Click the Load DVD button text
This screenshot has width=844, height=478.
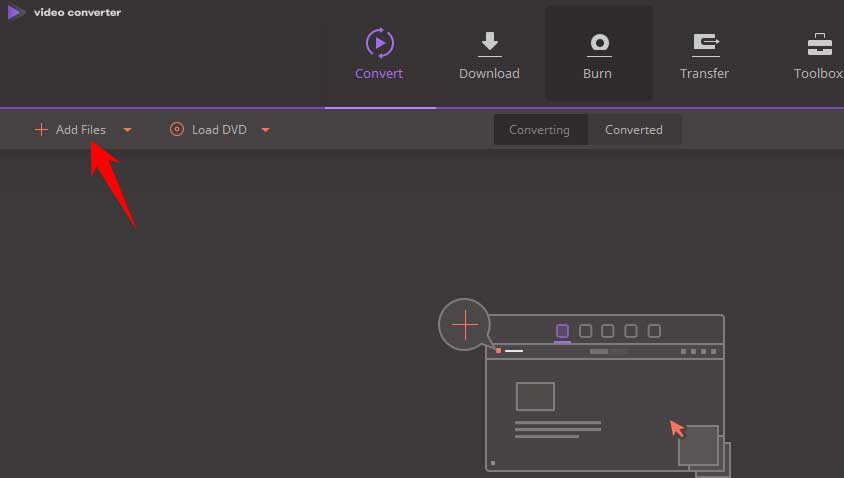click(220, 130)
